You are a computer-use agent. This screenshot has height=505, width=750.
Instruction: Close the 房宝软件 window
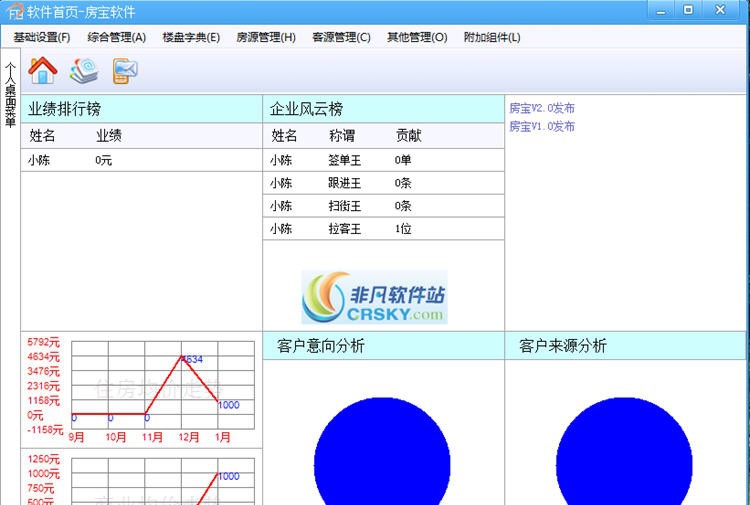[720, 10]
